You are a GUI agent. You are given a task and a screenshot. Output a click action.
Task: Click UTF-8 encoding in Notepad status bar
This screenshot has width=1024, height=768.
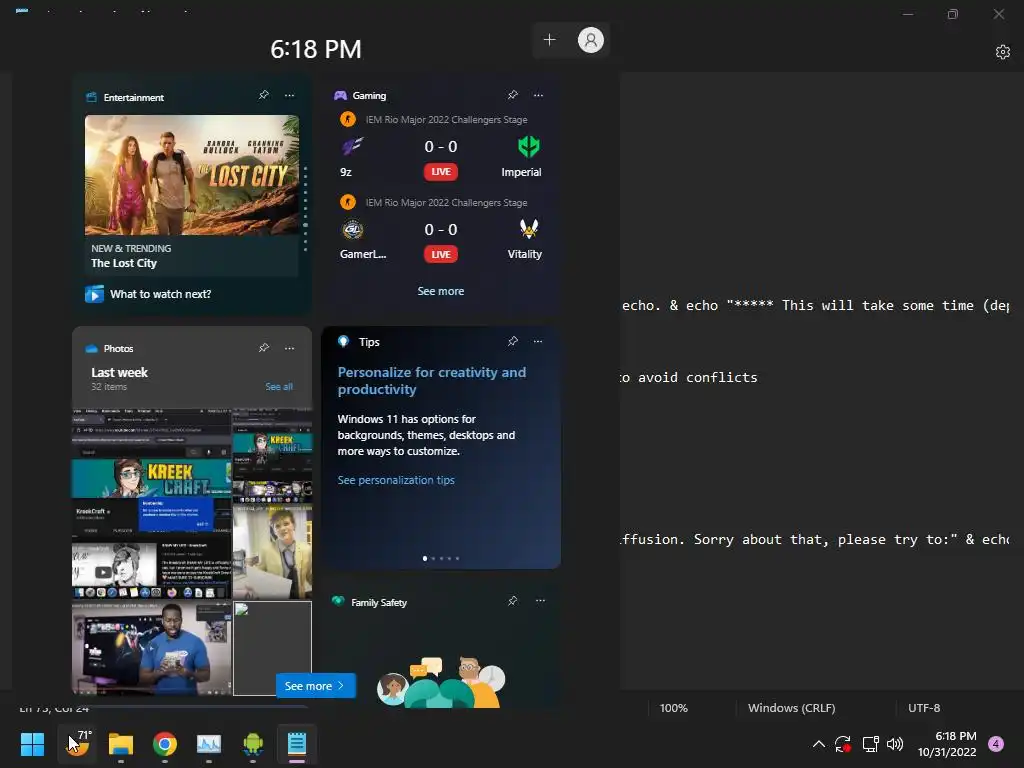(x=924, y=708)
